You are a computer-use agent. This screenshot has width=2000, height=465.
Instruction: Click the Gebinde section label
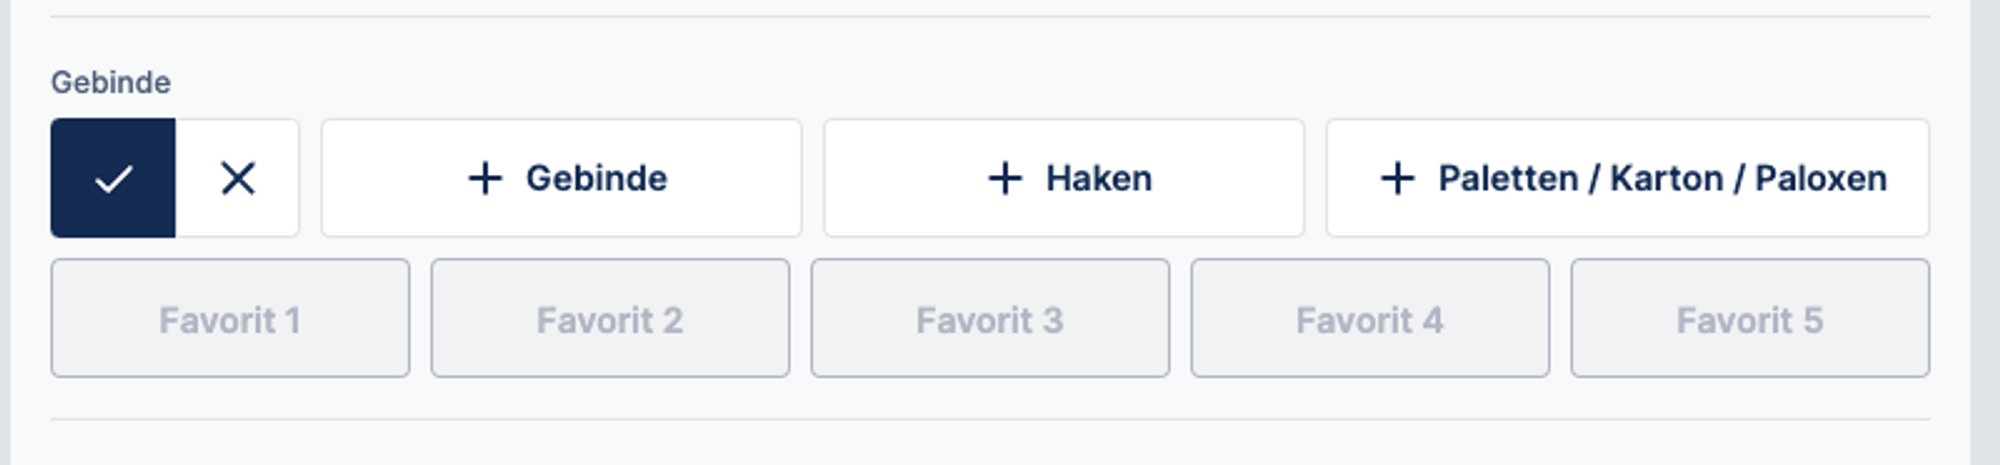coord(111,82)
